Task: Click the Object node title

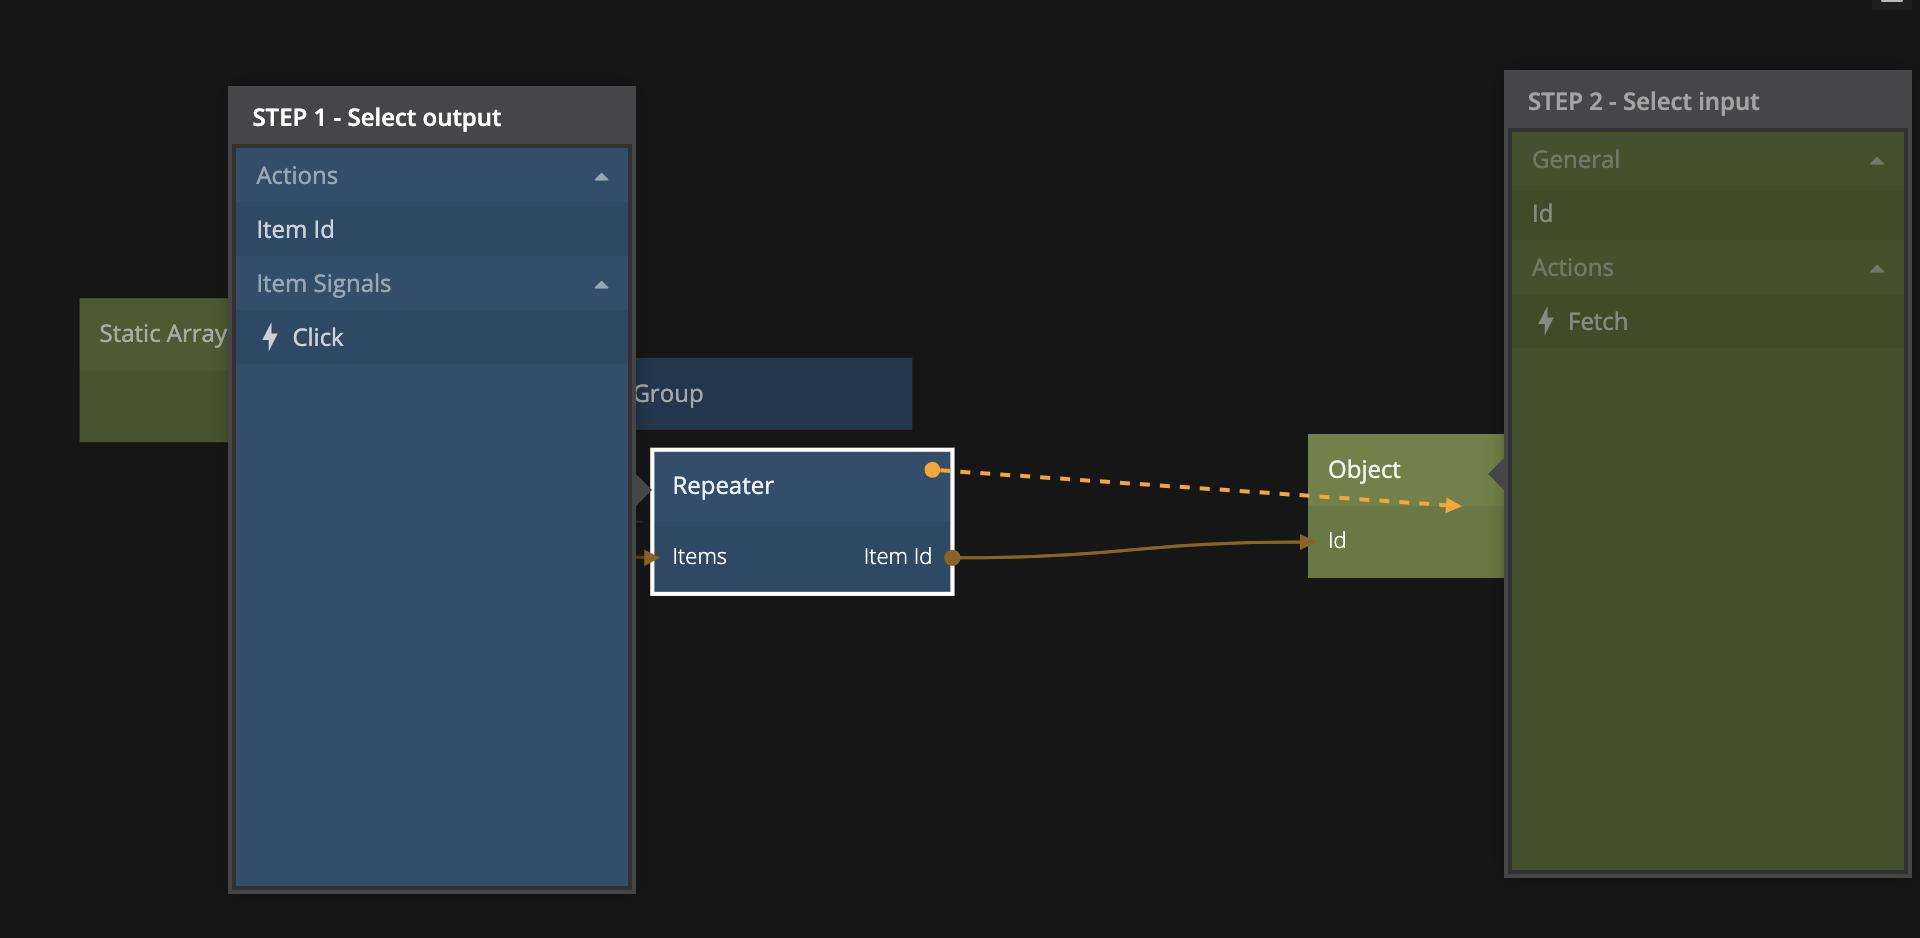Action: click(x=1364, y=470)
